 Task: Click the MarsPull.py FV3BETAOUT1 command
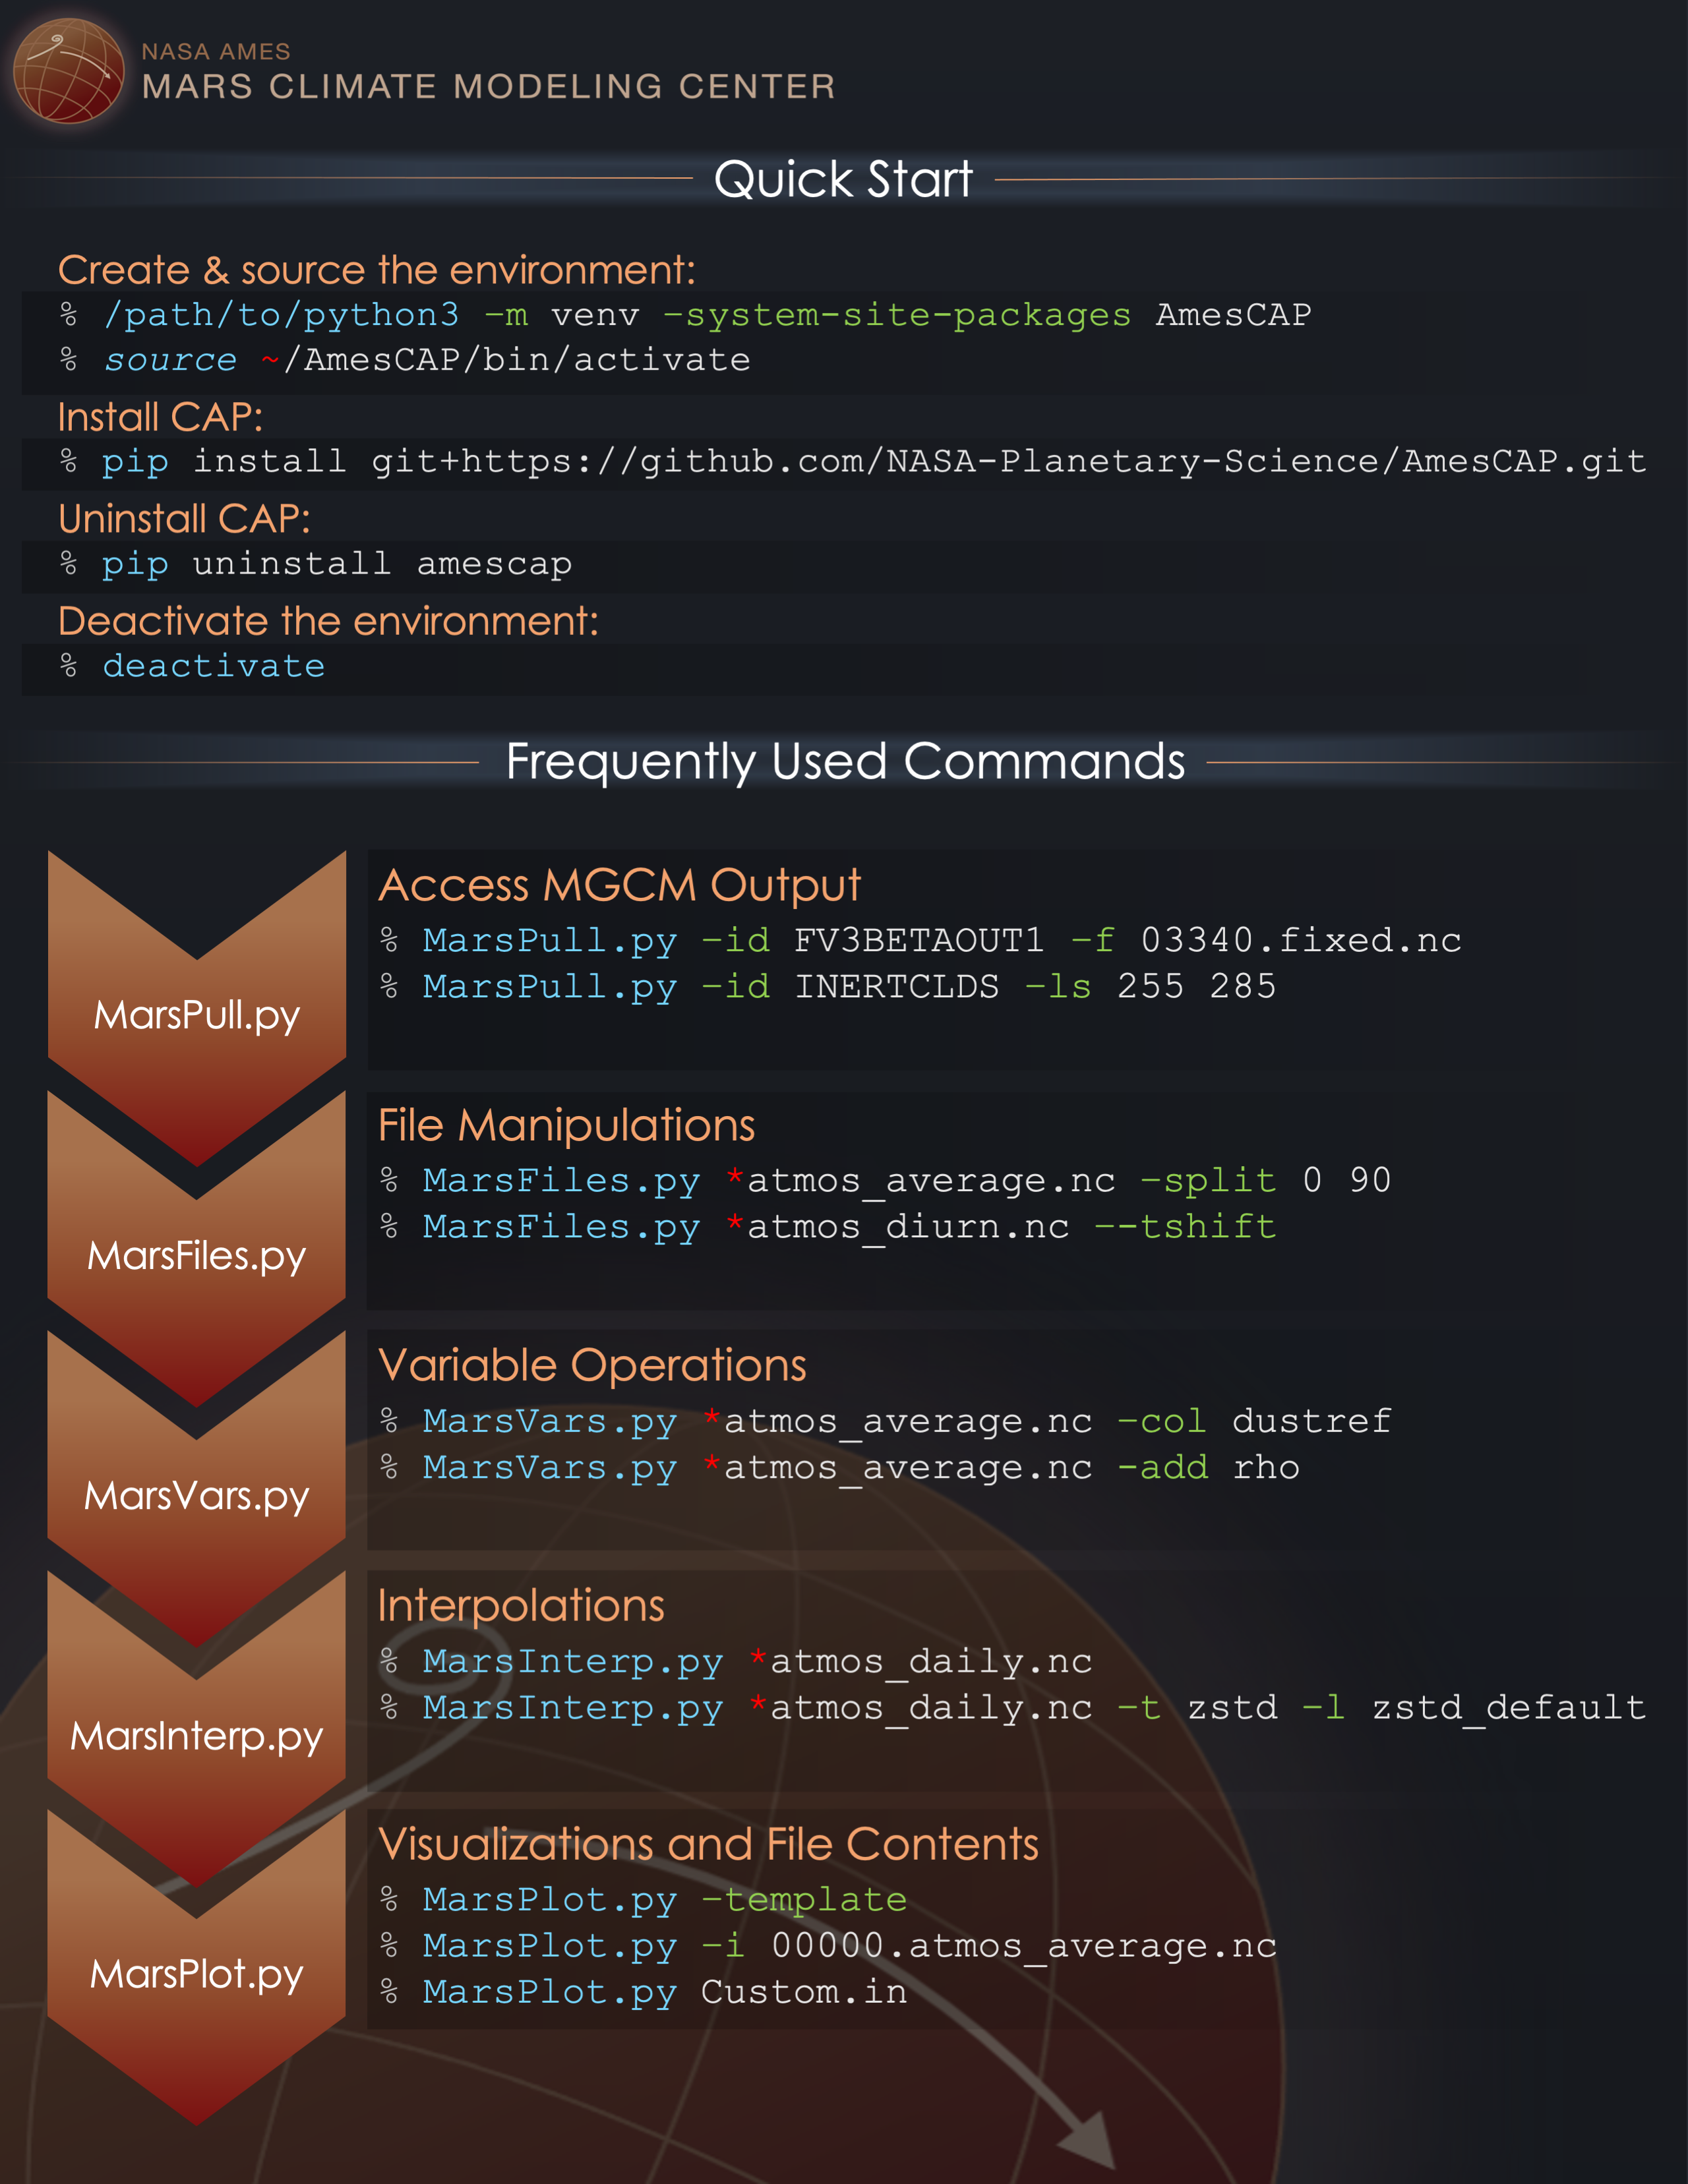(920, 941)
